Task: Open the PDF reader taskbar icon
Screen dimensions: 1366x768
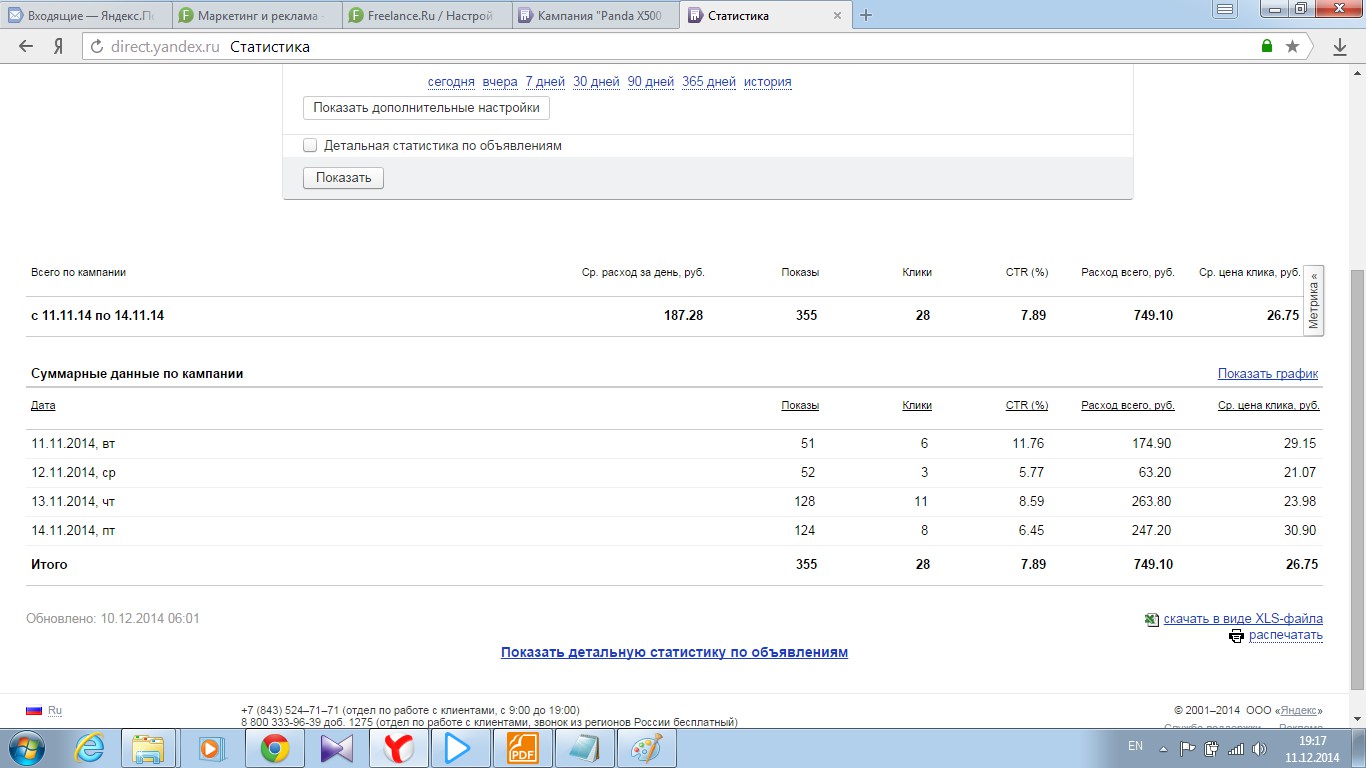Action: 521,748
